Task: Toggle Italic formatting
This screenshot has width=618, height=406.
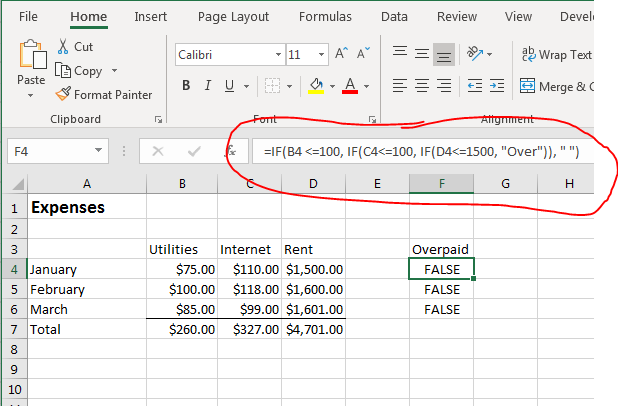Action: pyautogui.click(x=208, y=86)
